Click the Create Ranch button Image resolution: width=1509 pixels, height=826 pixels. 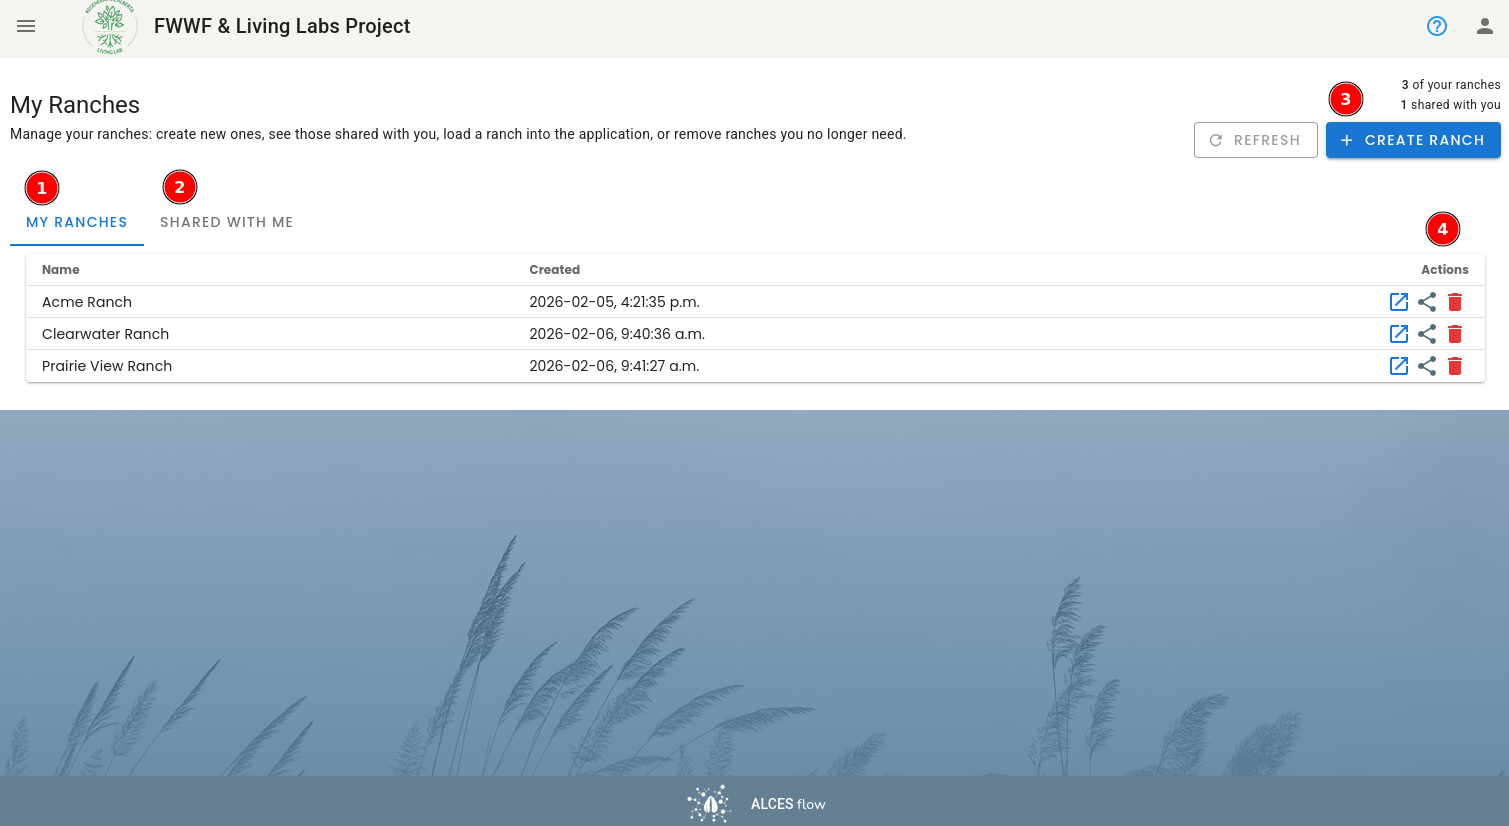tap(1413, 140)
